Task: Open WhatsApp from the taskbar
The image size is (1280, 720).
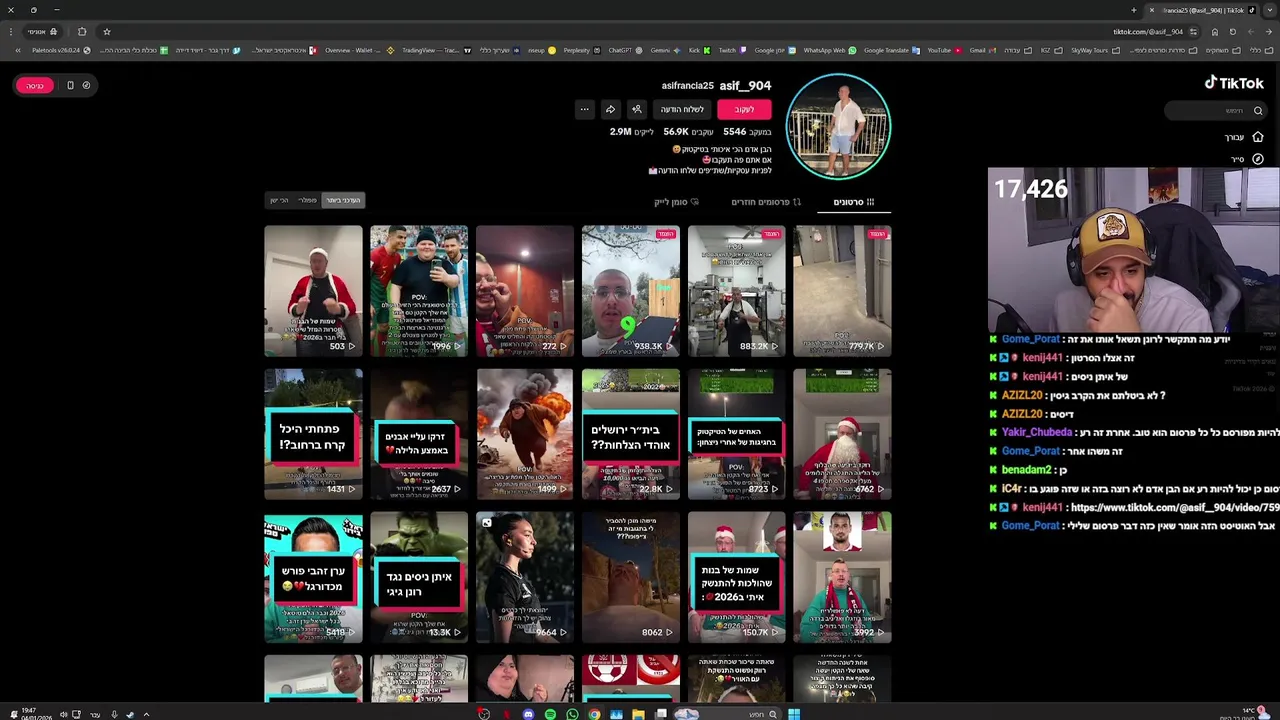Action: point(572,714)
